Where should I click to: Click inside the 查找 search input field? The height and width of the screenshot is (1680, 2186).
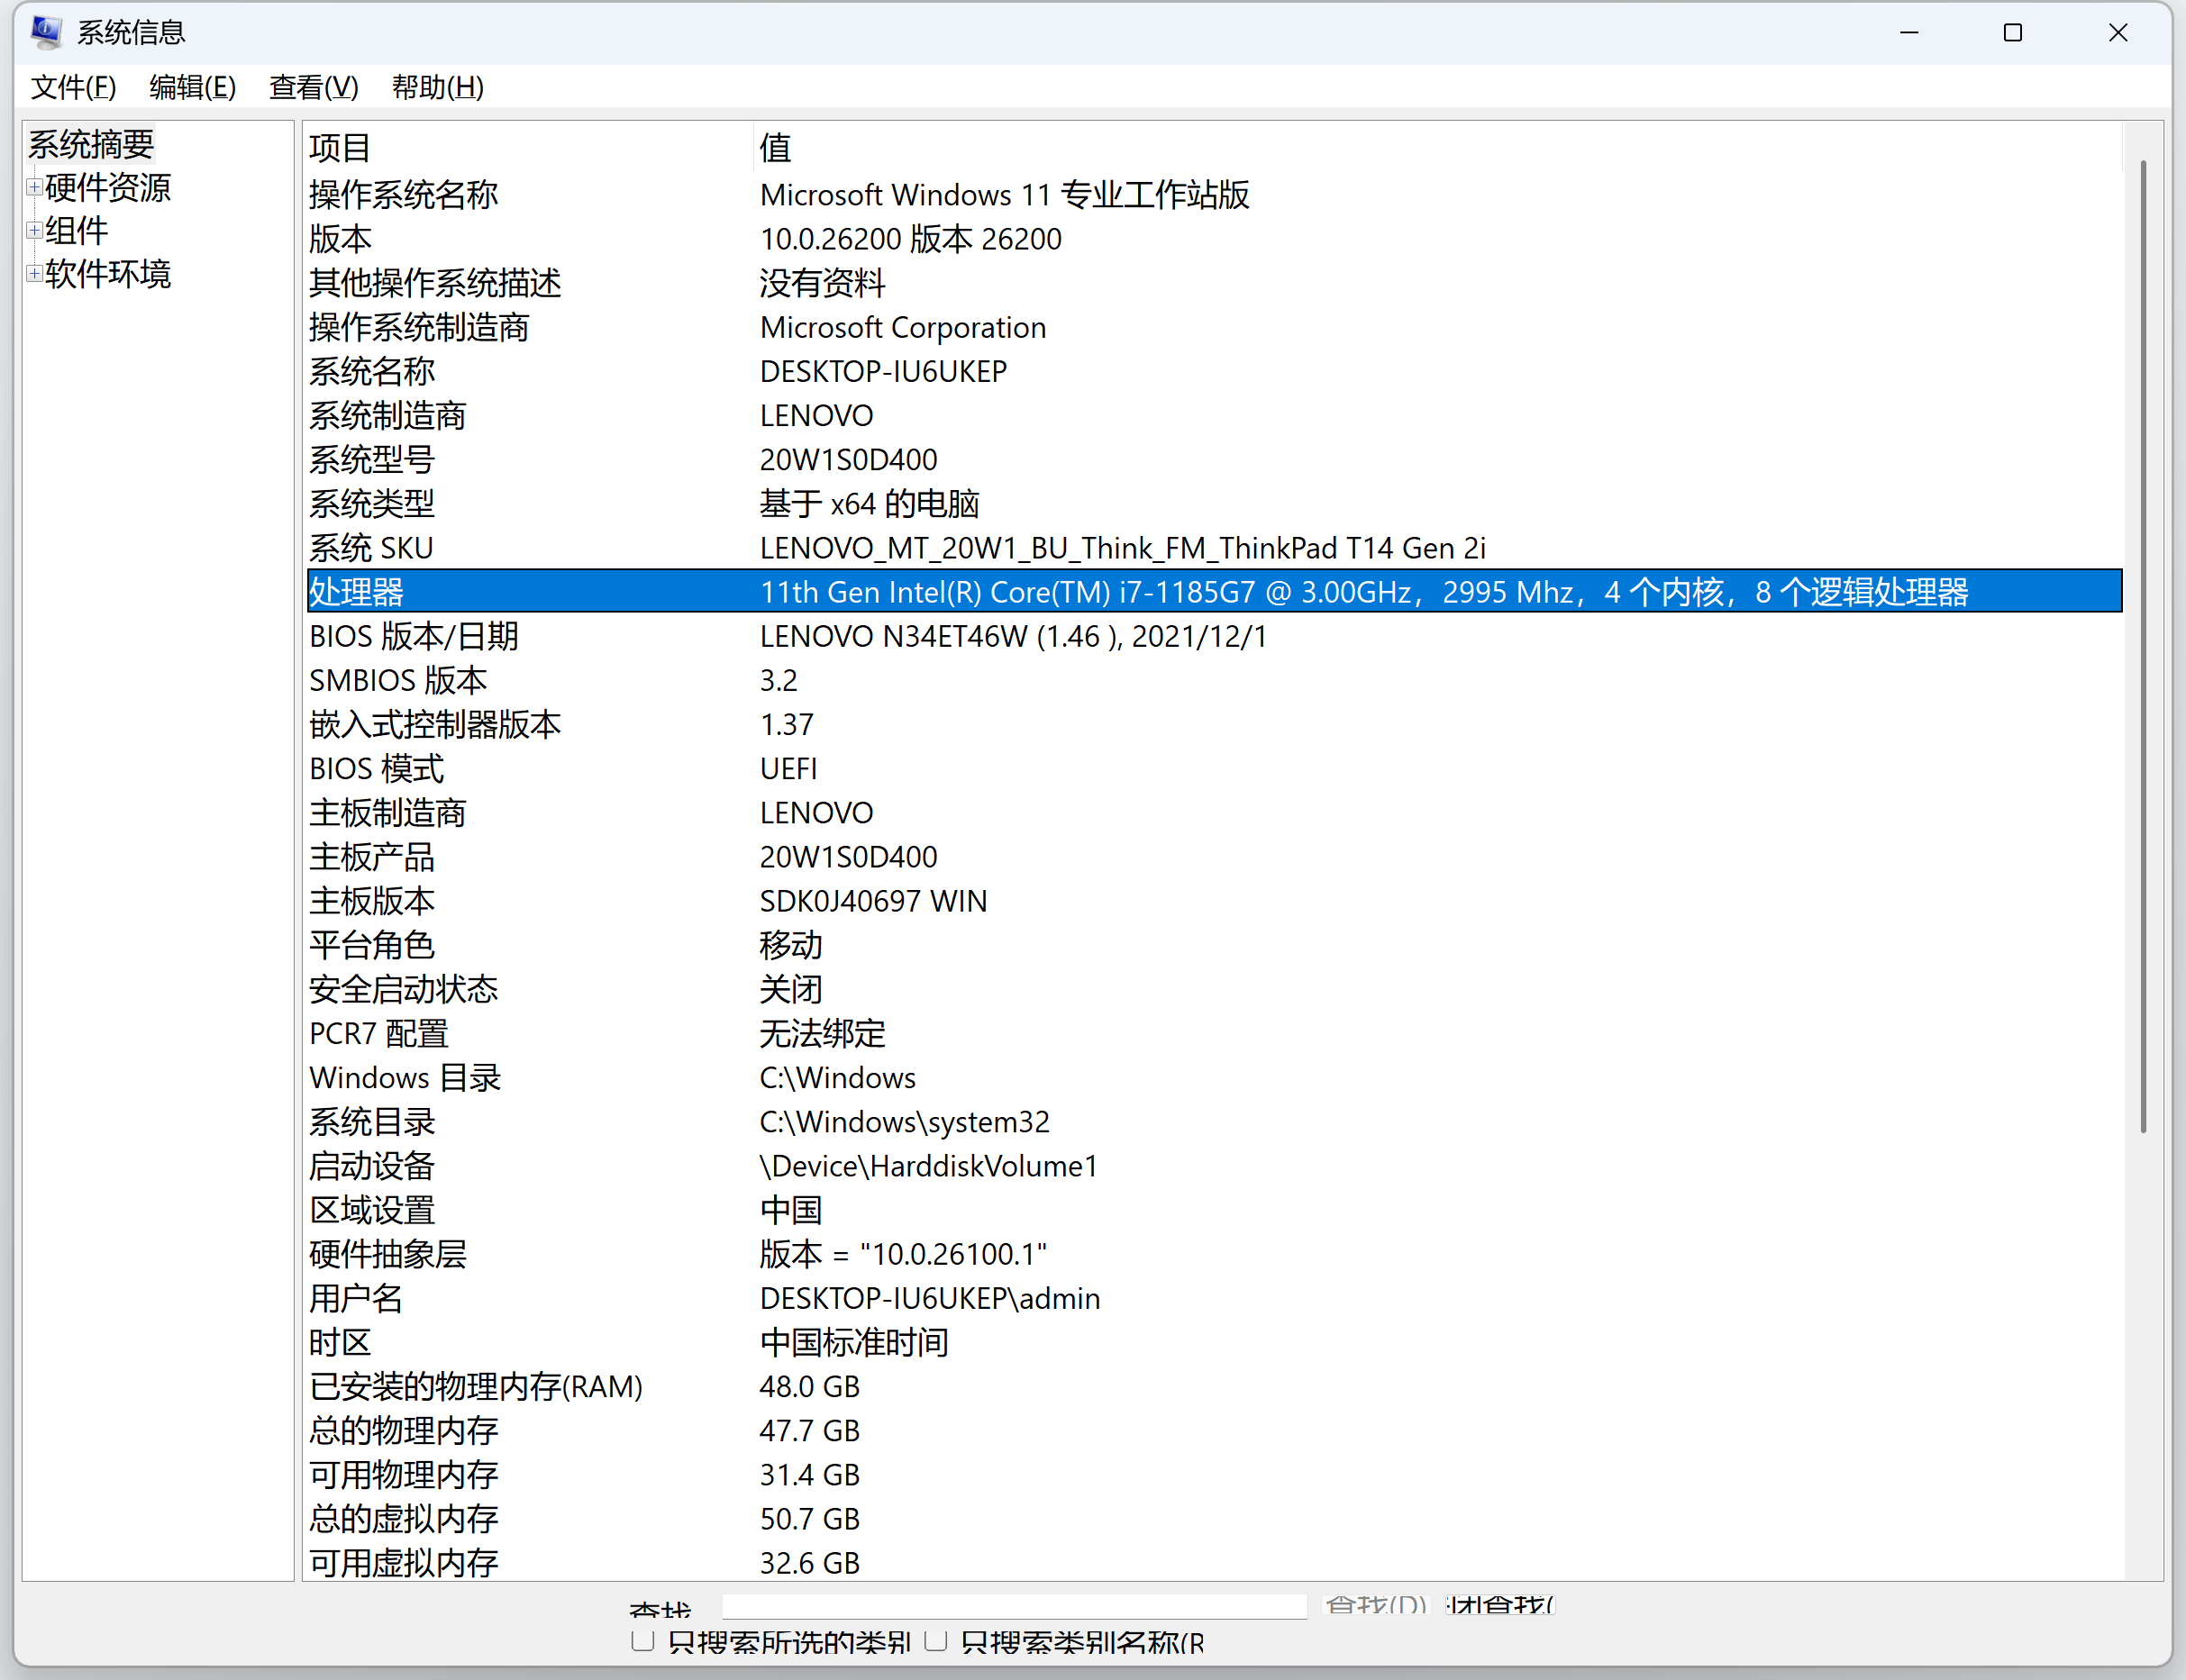tap(1013, 1606)
